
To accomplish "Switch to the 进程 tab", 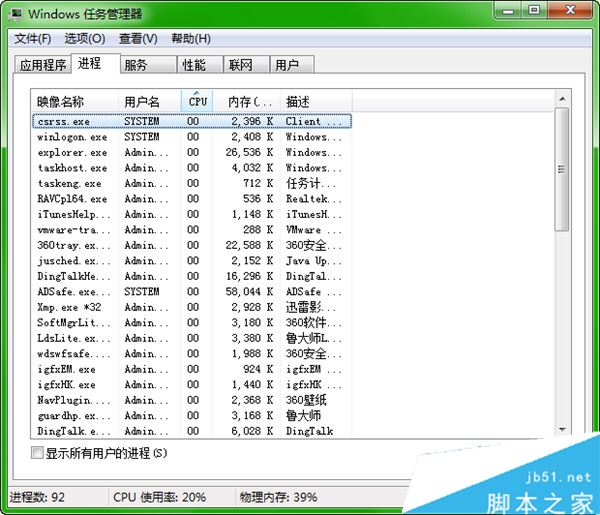I will [96, 63].
